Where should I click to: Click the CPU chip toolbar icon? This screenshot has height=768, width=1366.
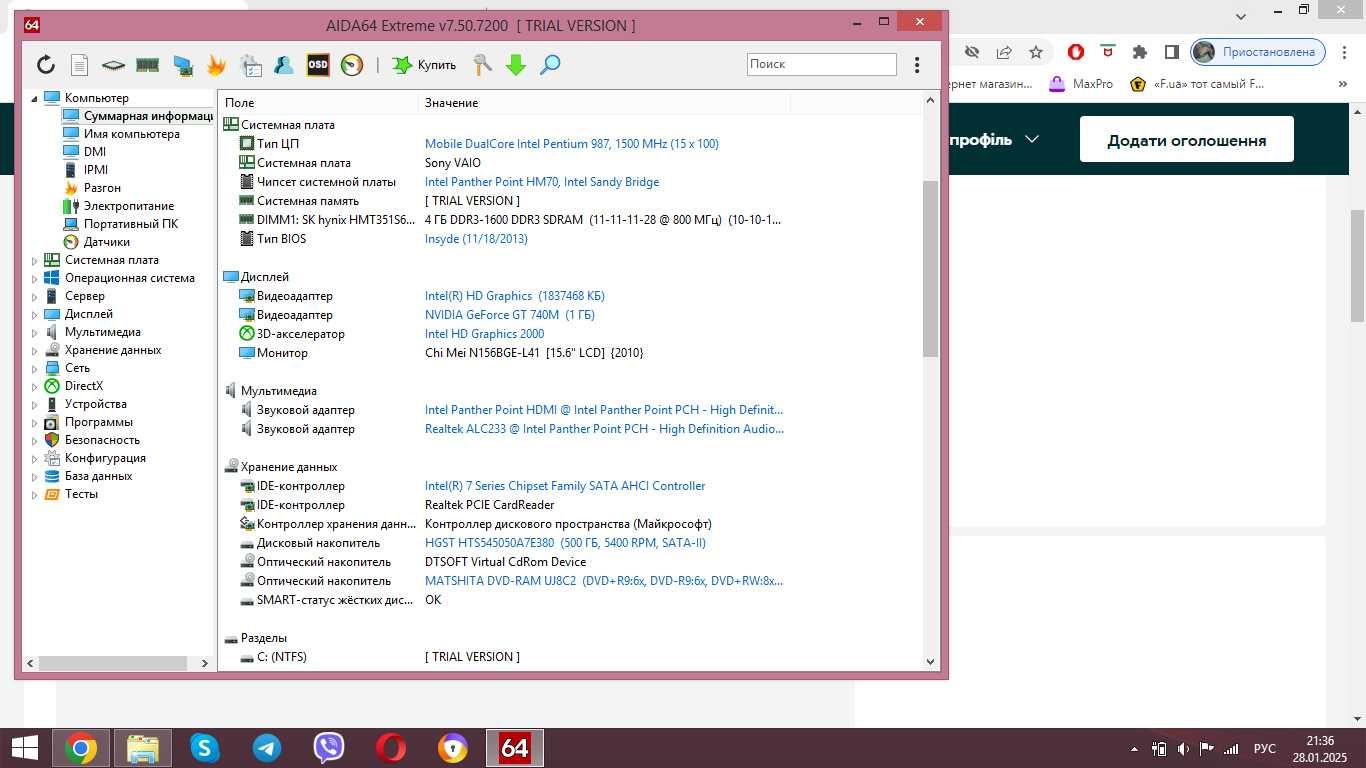(114, 65)
